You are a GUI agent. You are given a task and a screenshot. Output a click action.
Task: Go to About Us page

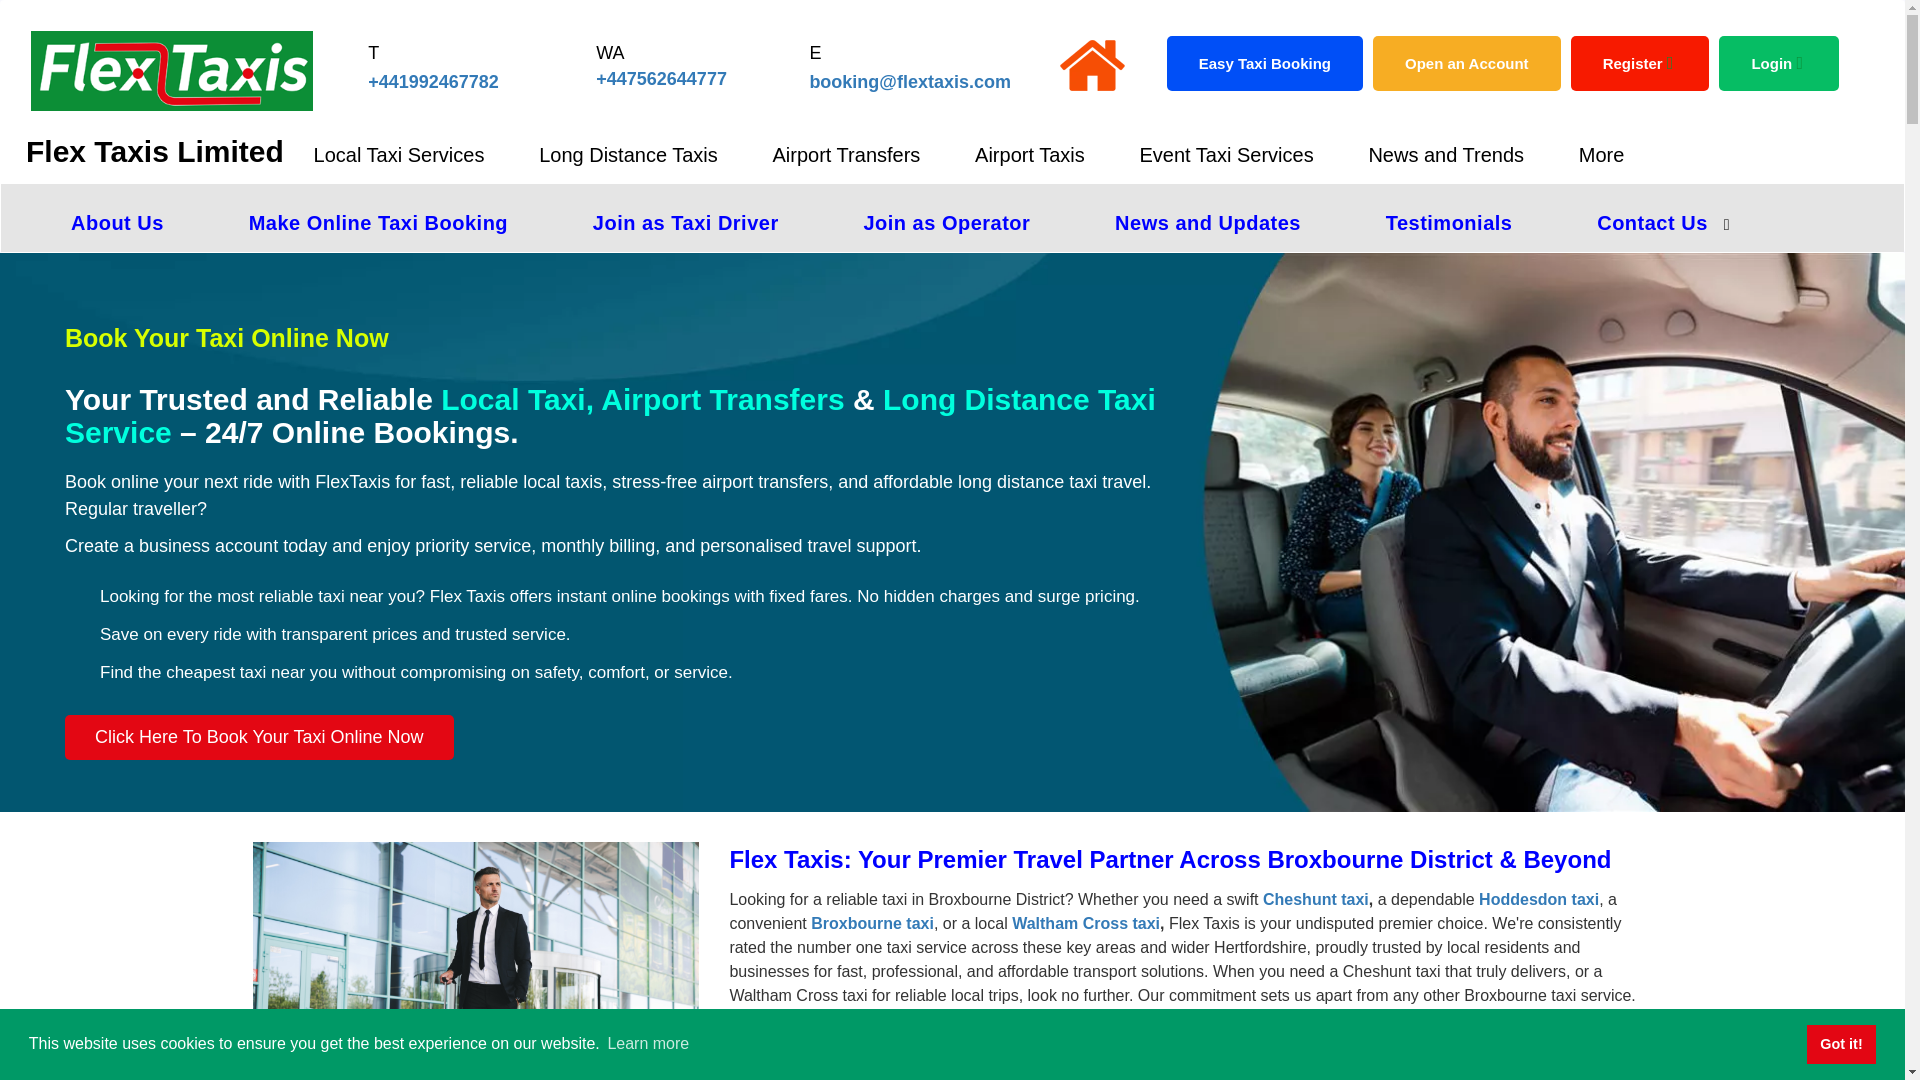[x=117, y=223]
